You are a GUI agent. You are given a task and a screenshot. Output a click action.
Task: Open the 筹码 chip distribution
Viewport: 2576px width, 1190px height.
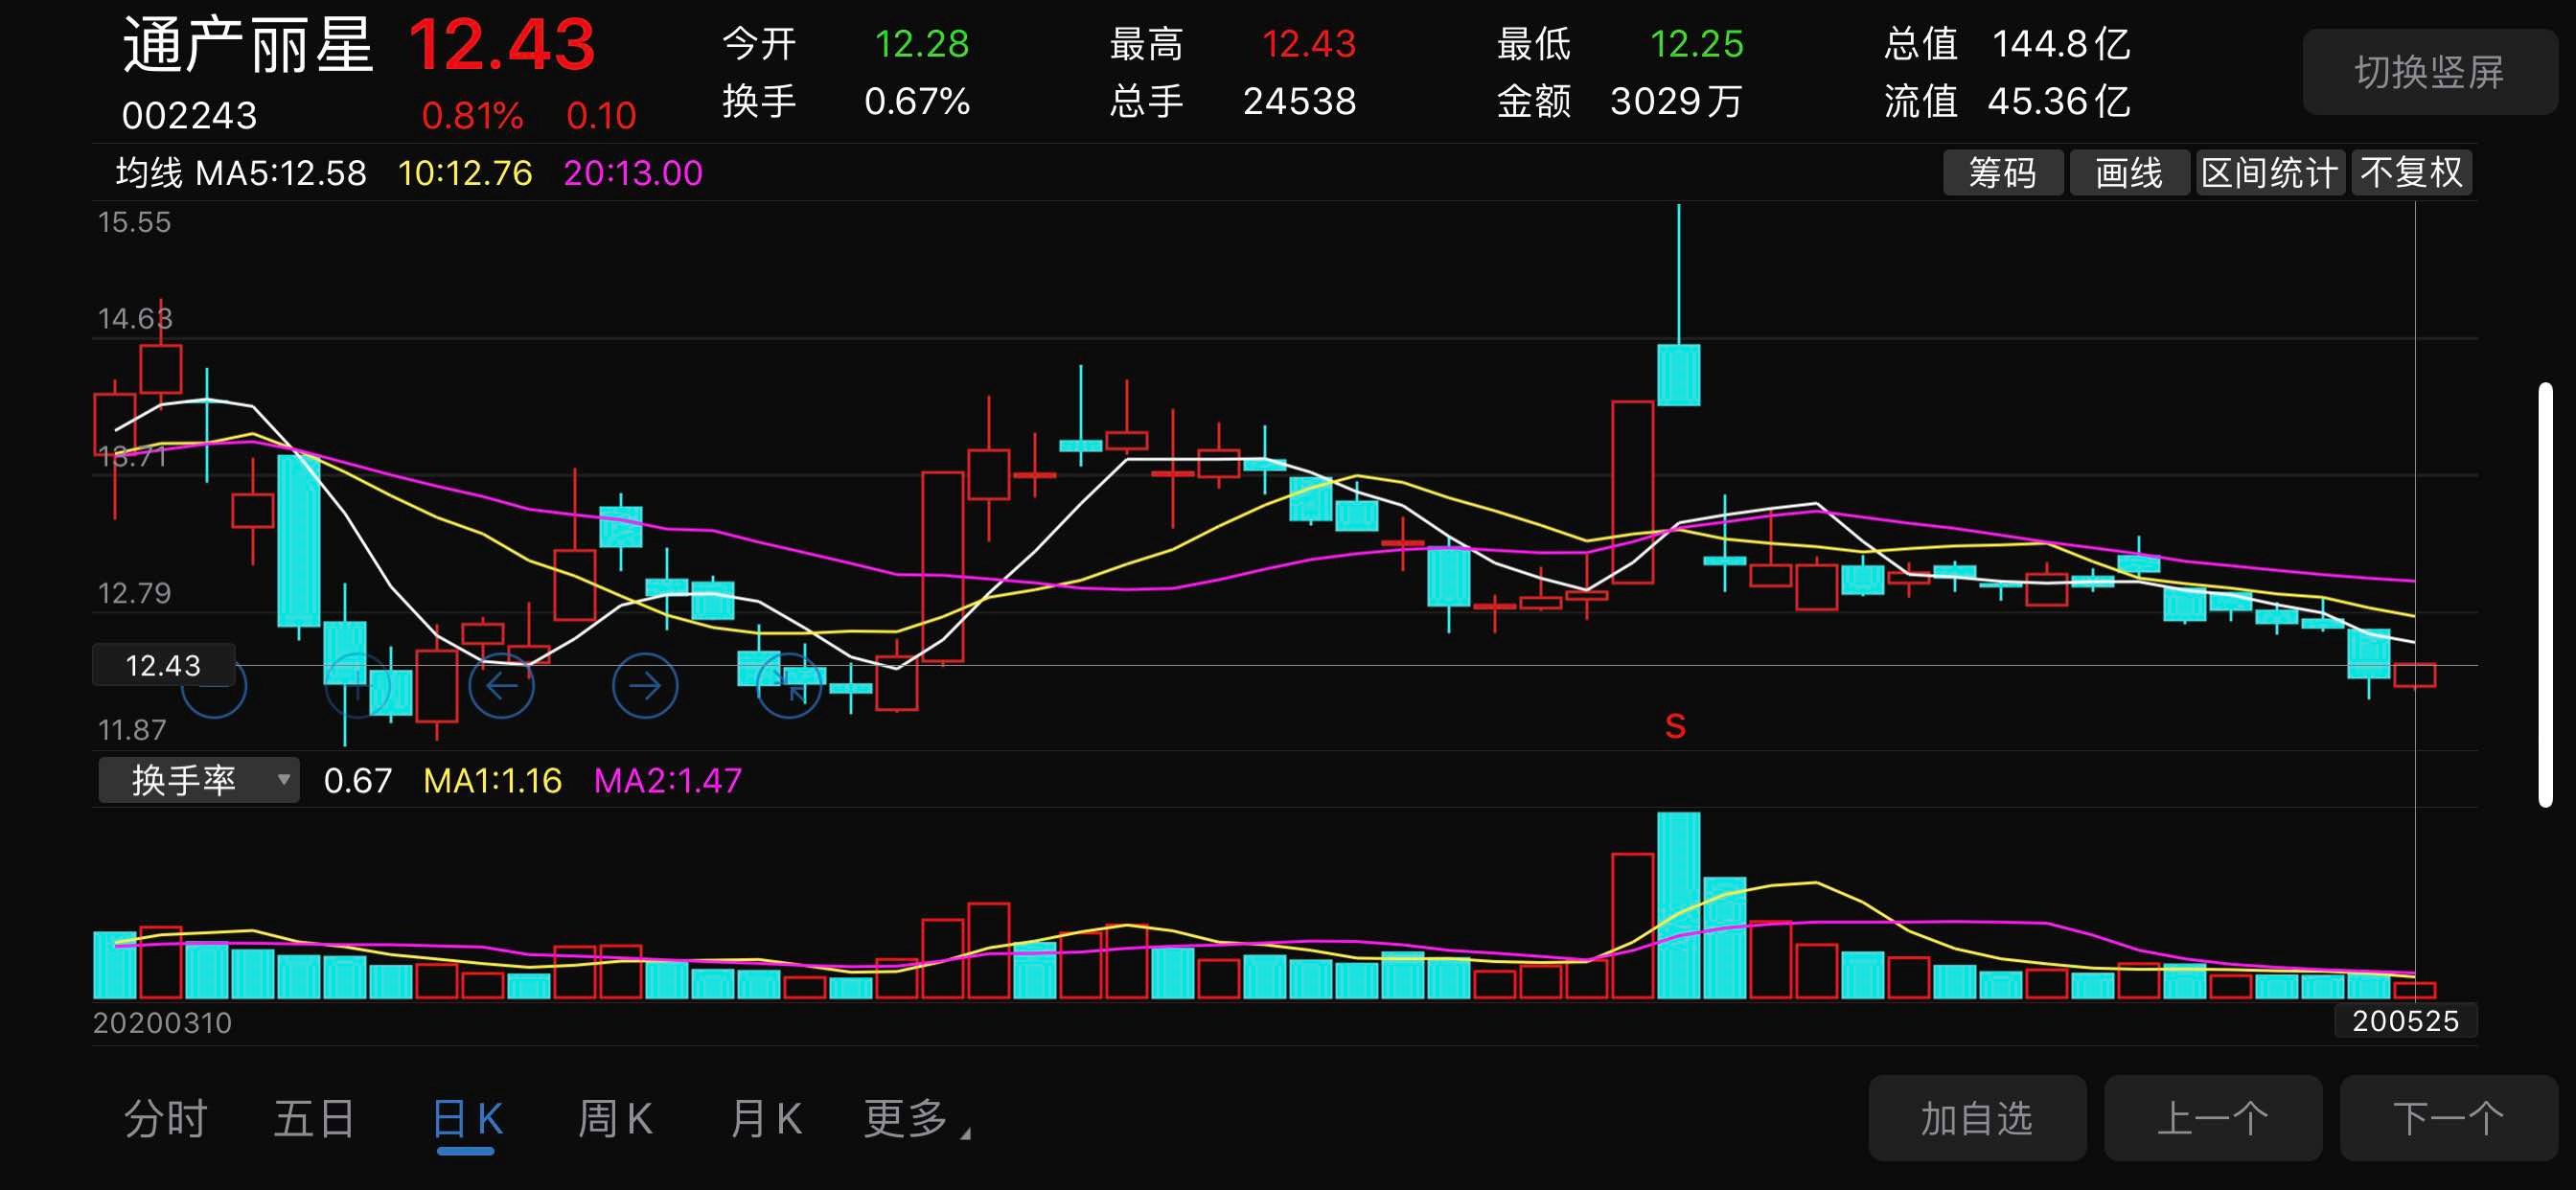click(x=2002, y=173)
